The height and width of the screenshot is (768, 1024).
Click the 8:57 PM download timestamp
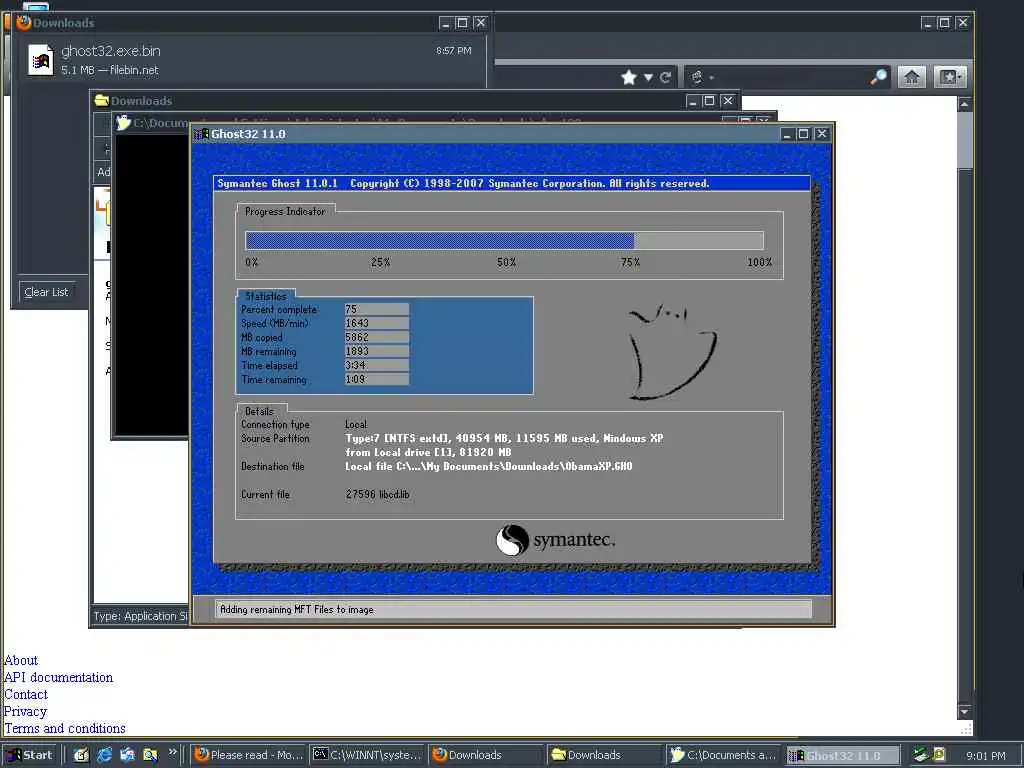click(453, 50)
